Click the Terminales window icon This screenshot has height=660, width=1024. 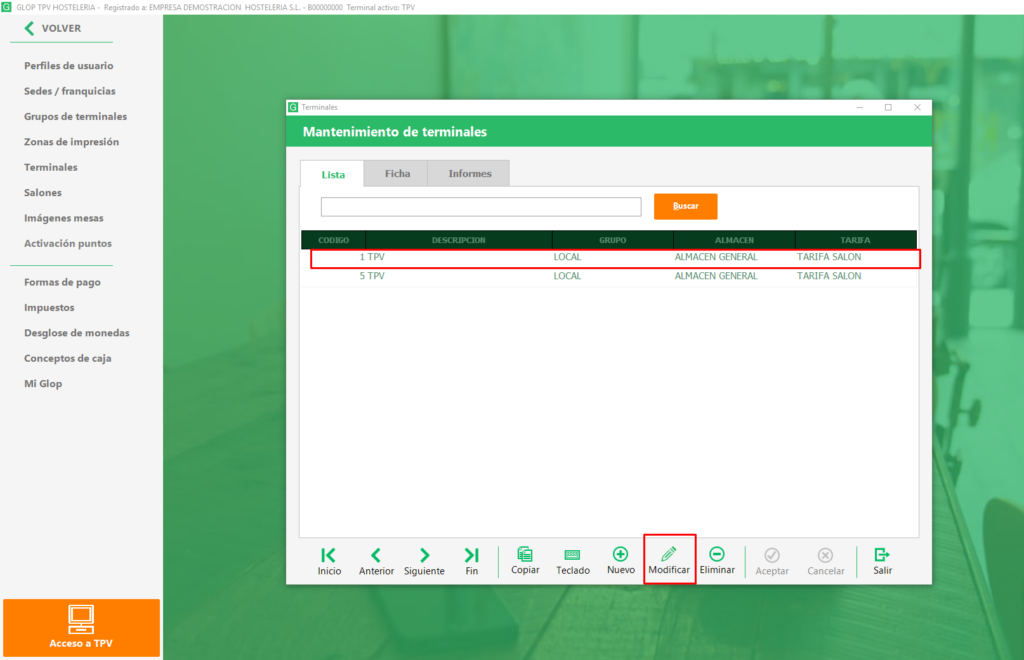pos(293,107)
